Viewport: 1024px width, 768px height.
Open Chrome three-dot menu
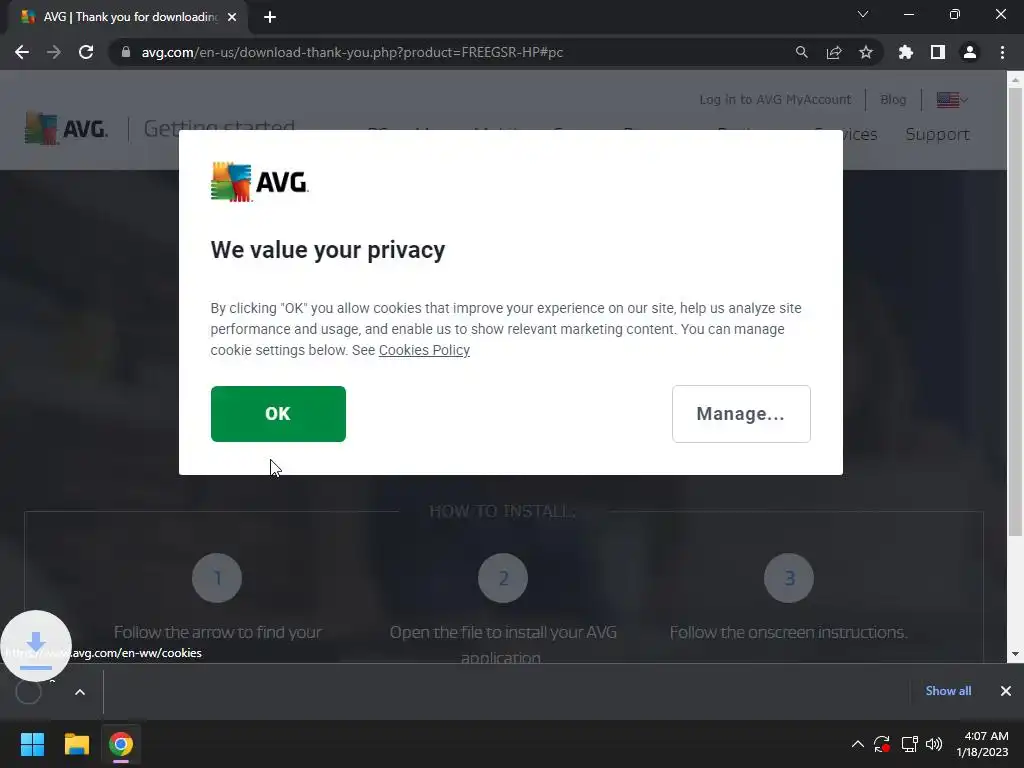click(x=1002, y=52)
